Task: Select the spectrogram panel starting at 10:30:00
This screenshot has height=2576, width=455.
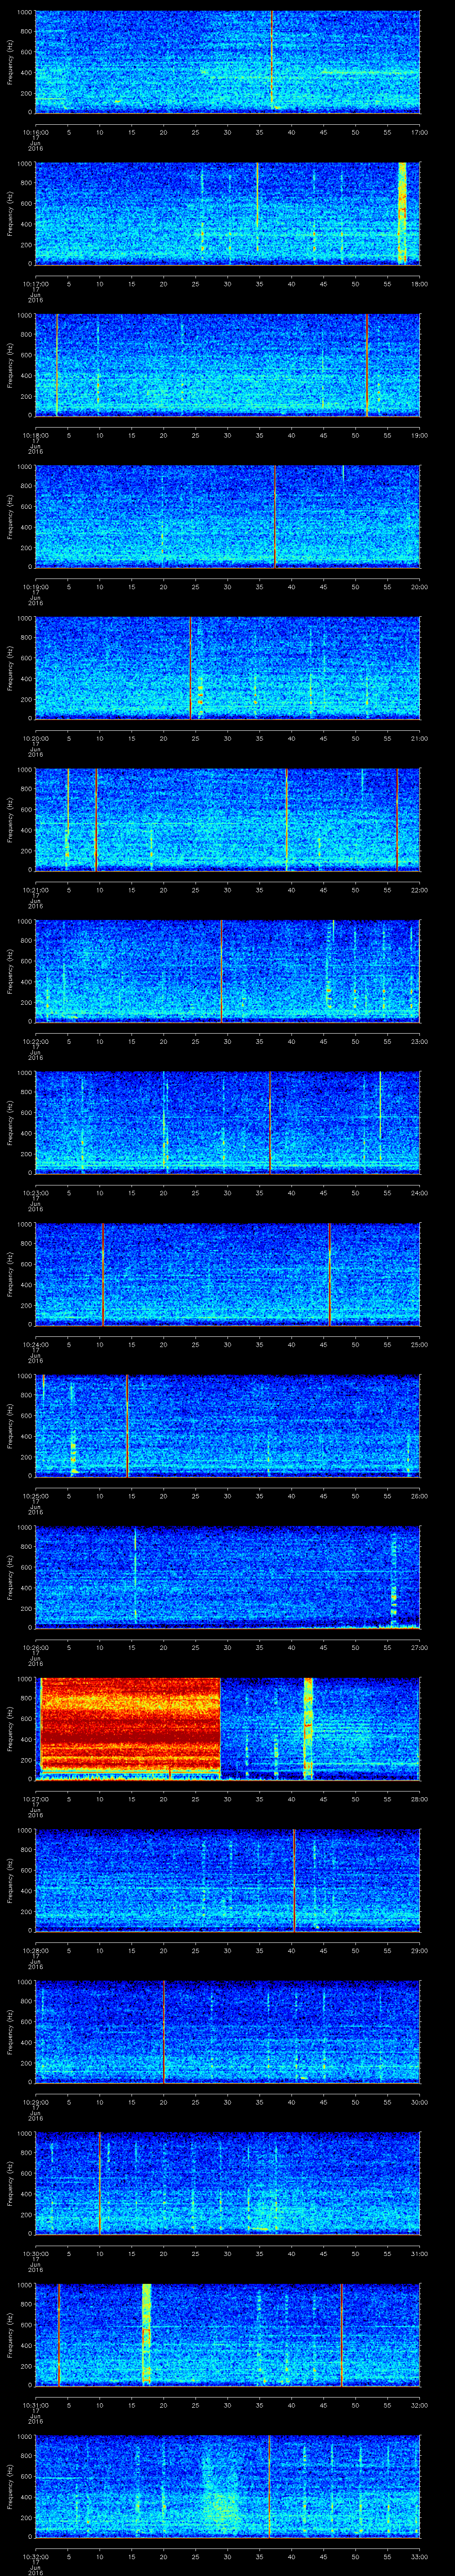Action: (x=227, y=2183)
